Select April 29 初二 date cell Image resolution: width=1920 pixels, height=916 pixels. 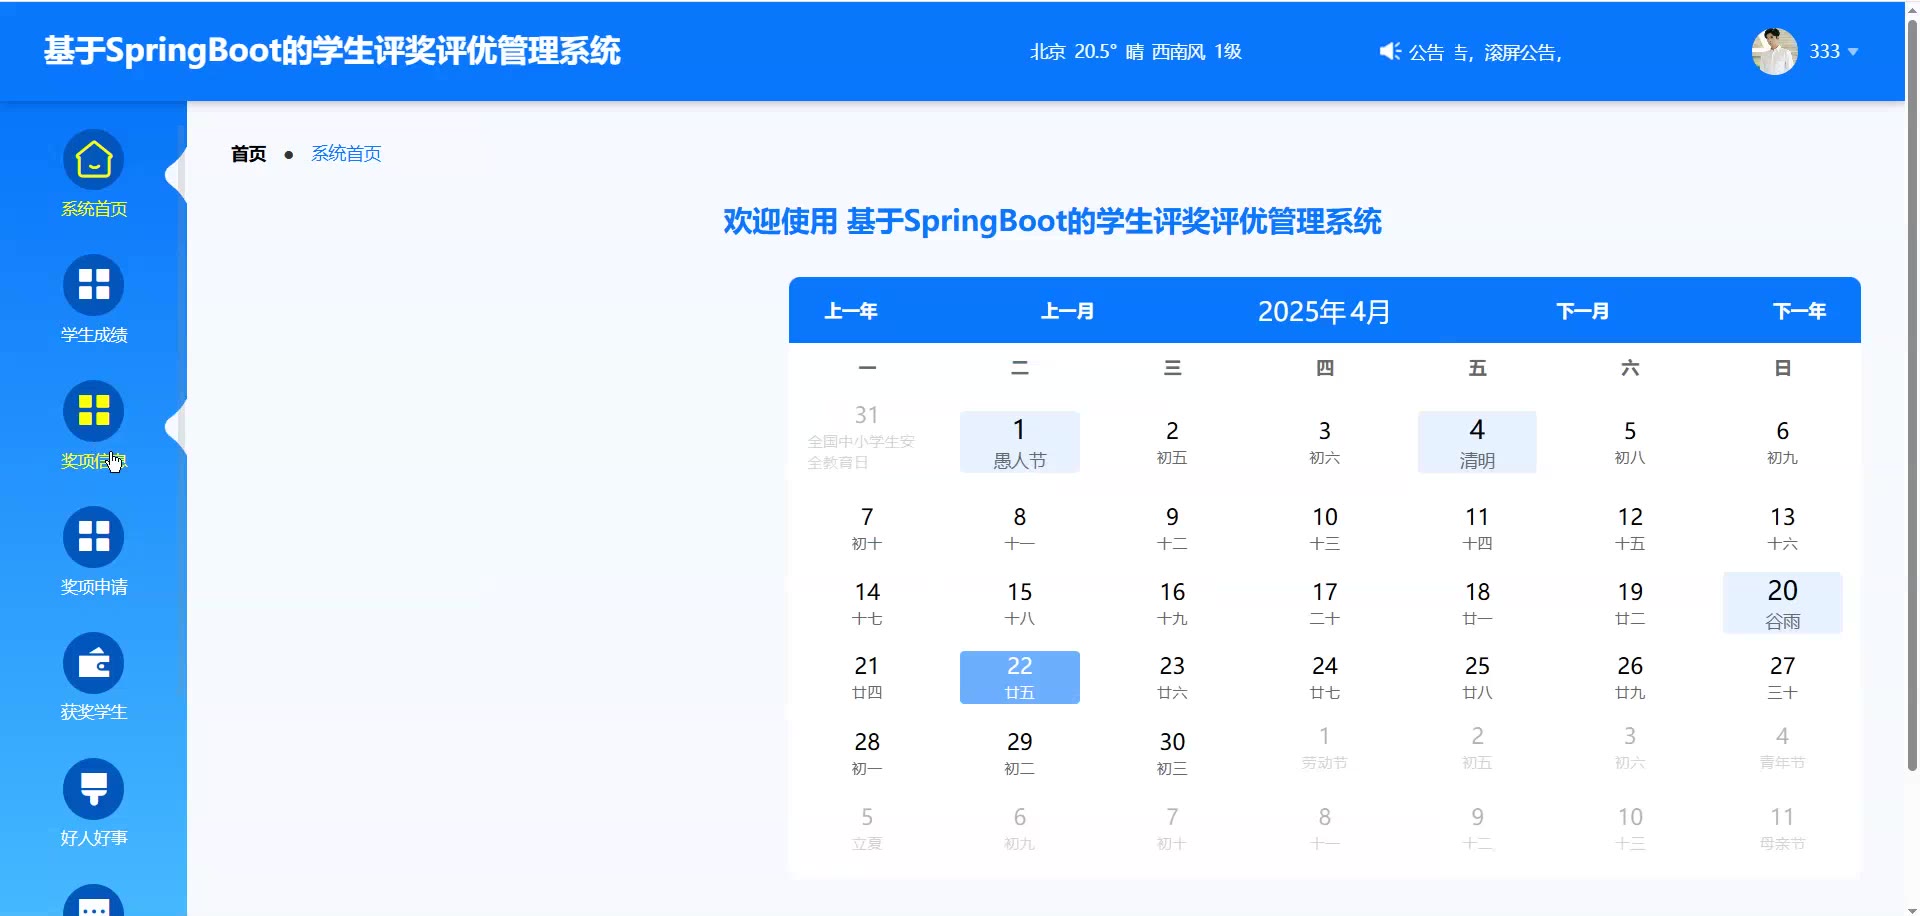(x=1020, y=753)
